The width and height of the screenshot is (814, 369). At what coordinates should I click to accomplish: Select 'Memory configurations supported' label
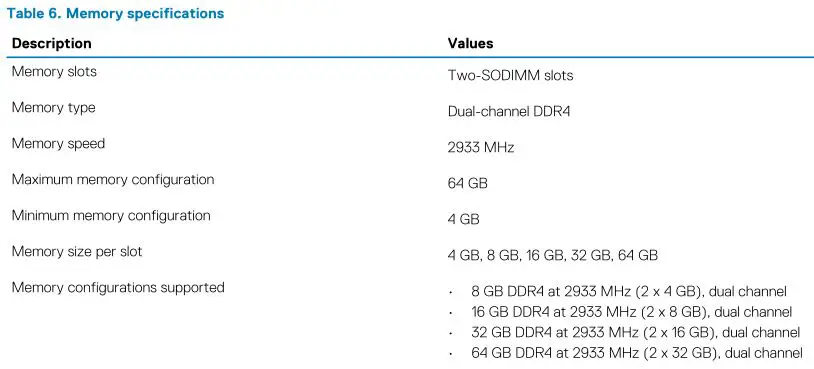[118, 288]
